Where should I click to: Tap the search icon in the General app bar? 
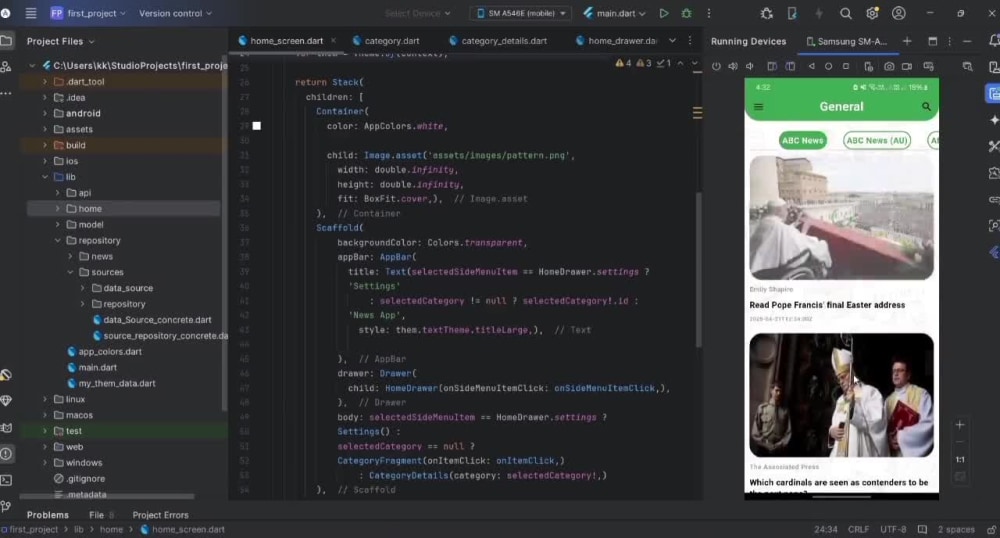tap(926, 107)
